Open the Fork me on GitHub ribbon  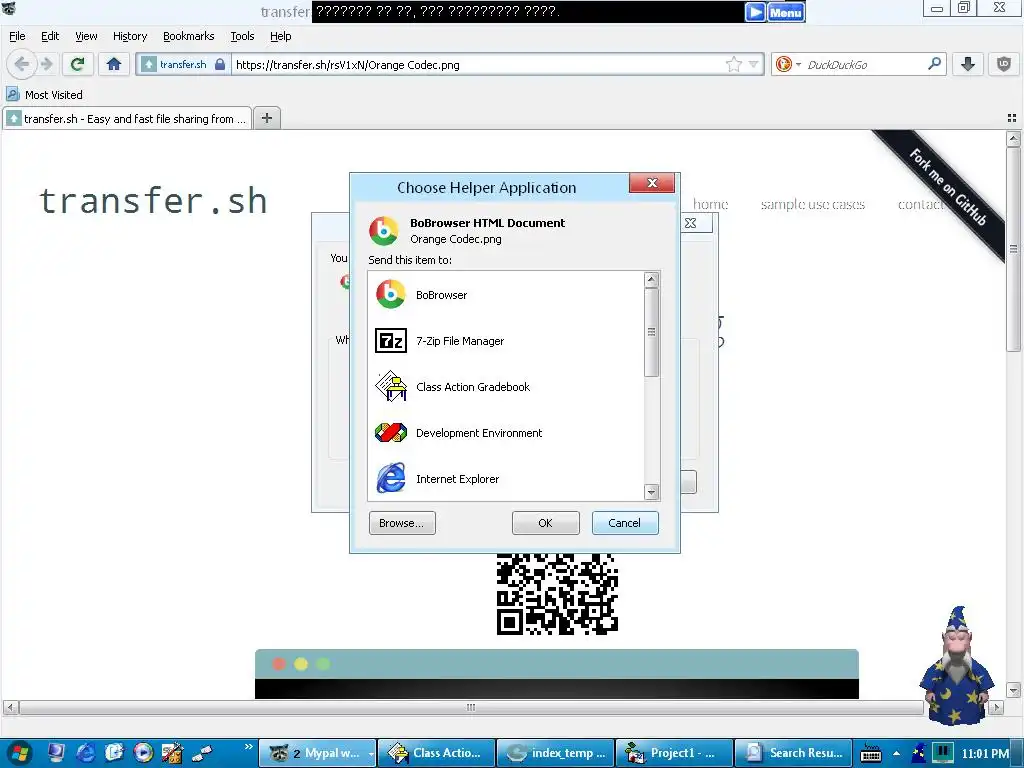(948, 187)
